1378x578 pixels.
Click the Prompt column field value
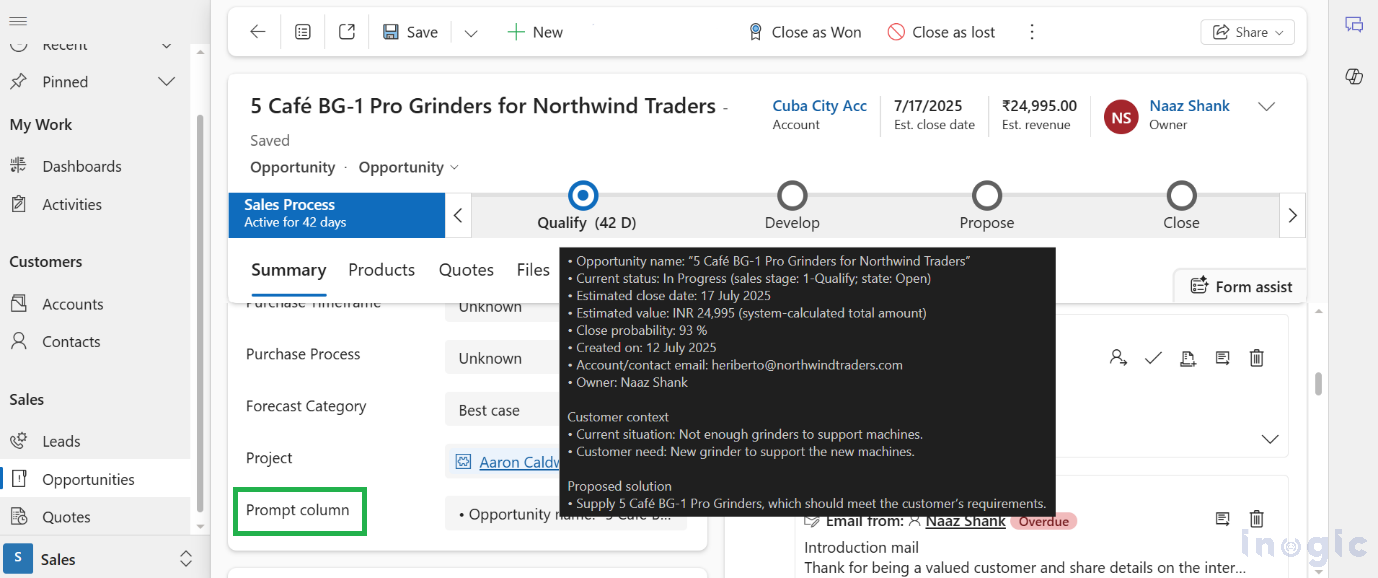pos(566,514)
